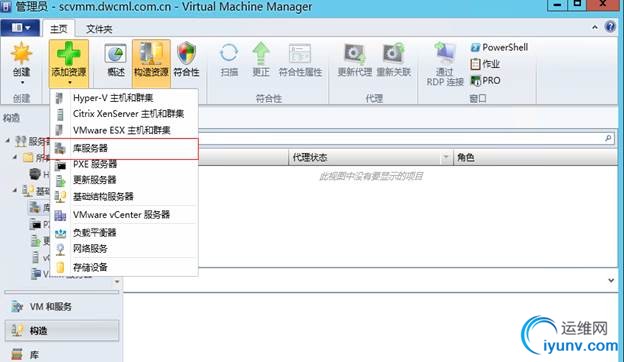
Task: Choose Hyper-V 主机和群集 menu entry
Action: point(124,98)
